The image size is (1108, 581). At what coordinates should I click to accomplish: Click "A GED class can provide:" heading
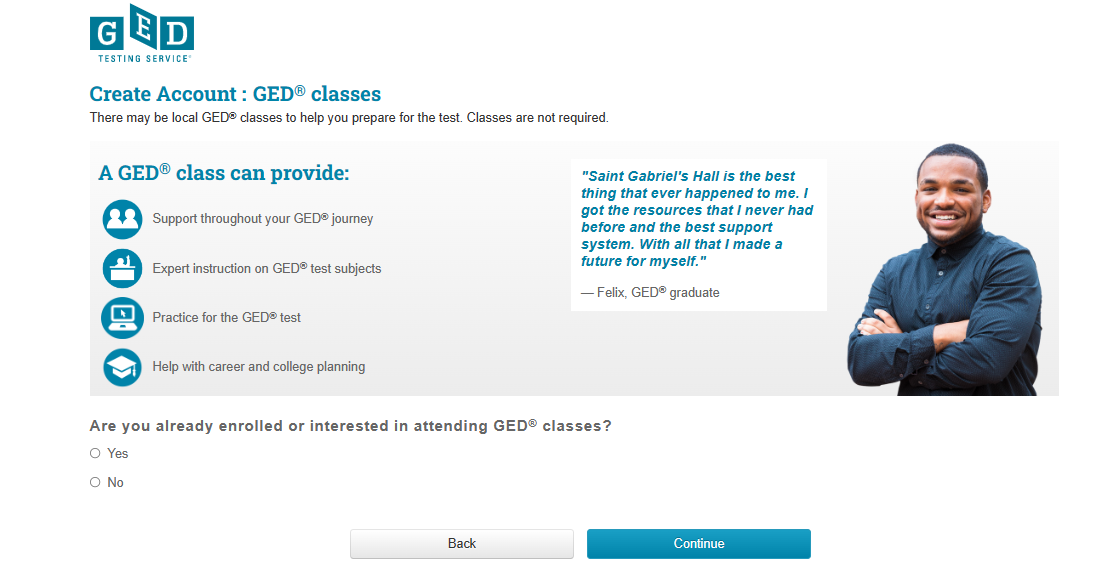pos(224,173)
